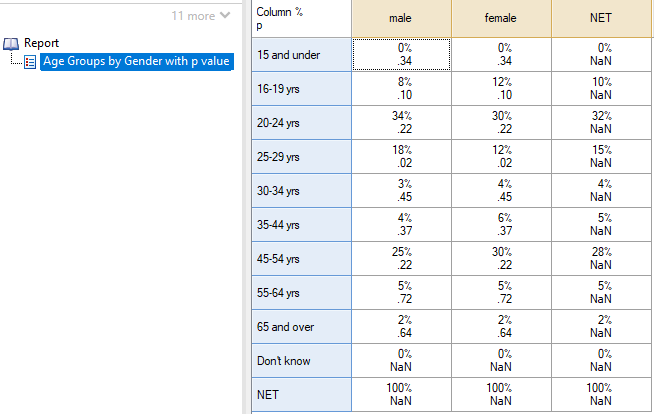Select the 45-54 yrs row header
Viewport: 654px width, 414px height.
302,259
